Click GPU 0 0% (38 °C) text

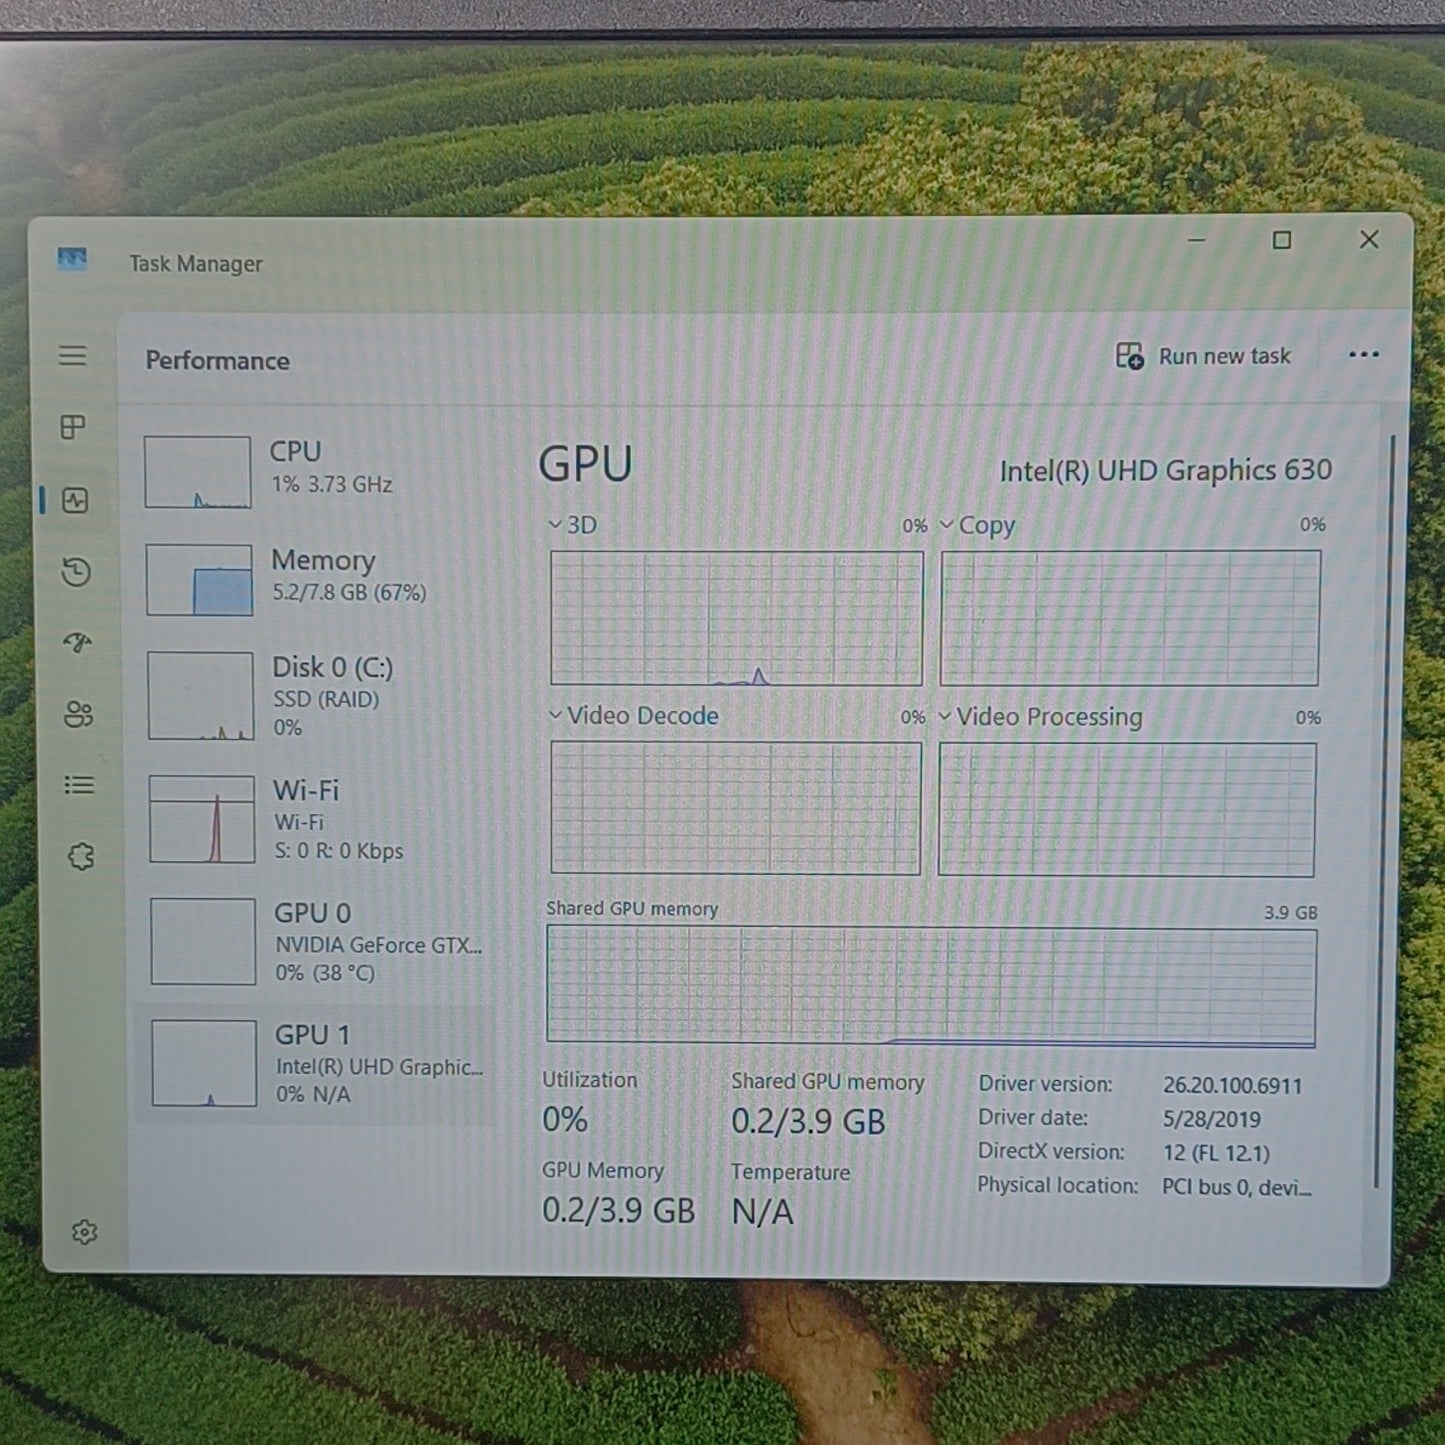[x=325, y=973]
